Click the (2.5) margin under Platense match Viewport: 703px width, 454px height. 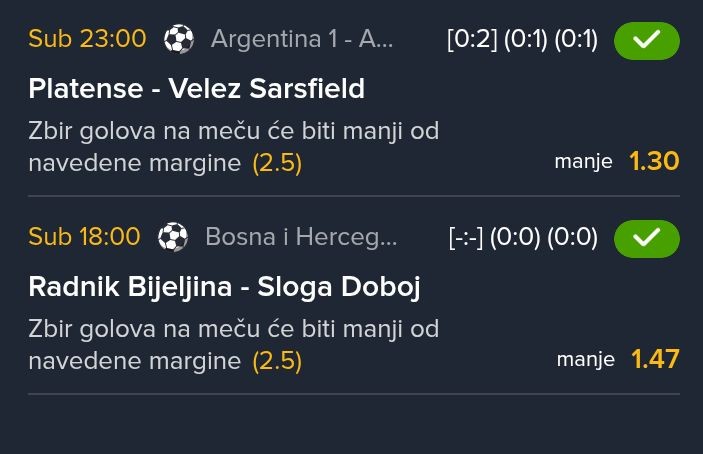tap(277, 163)
